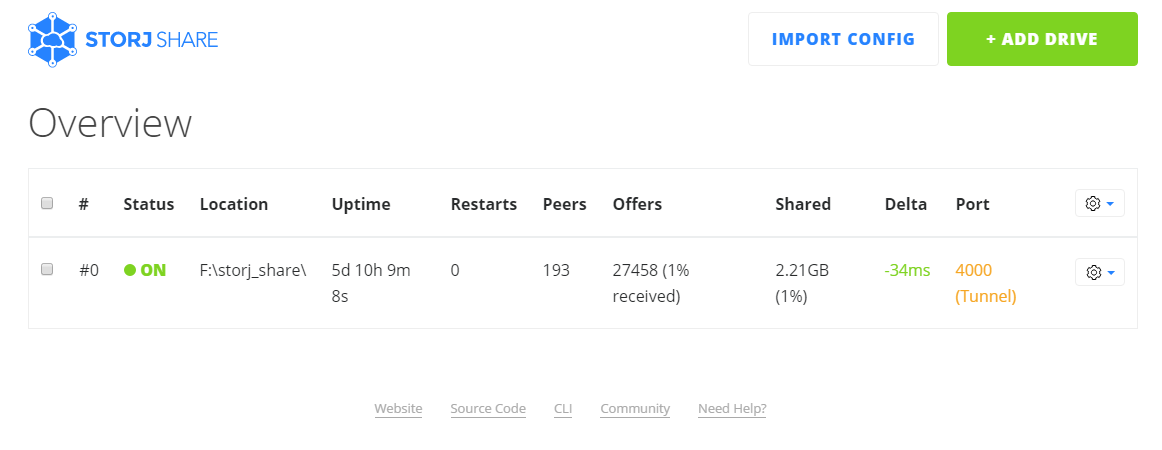Viewport: 1162px width, 450px height.
Task: Open drive #0 options dropdown arrow
Action: point(1111,272)
